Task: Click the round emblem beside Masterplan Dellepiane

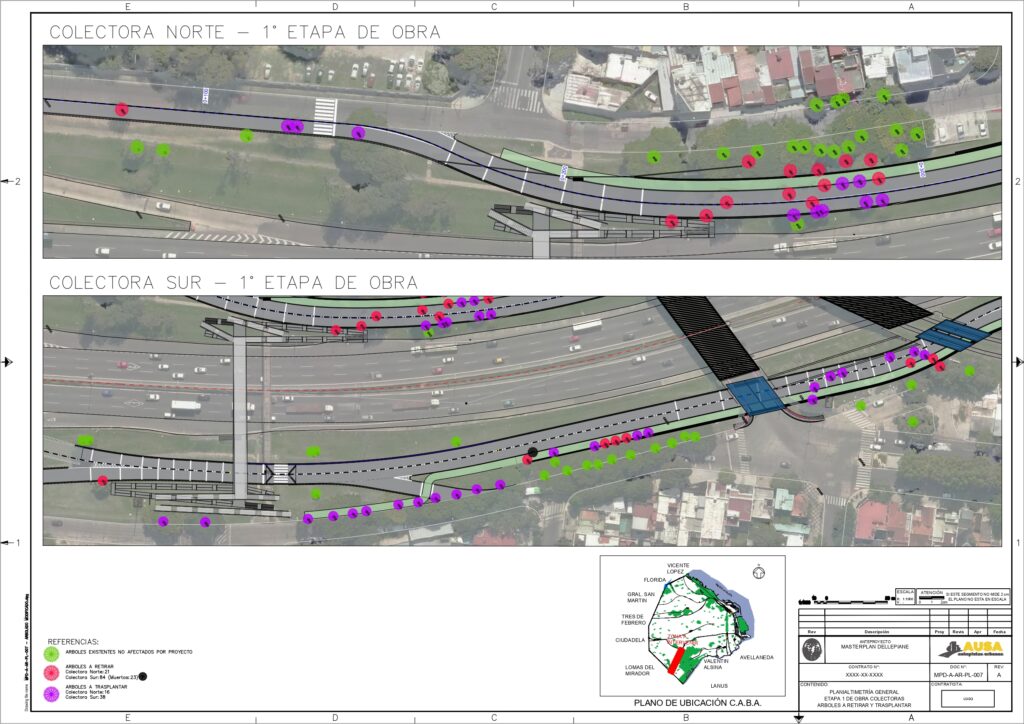Action: 812,649
